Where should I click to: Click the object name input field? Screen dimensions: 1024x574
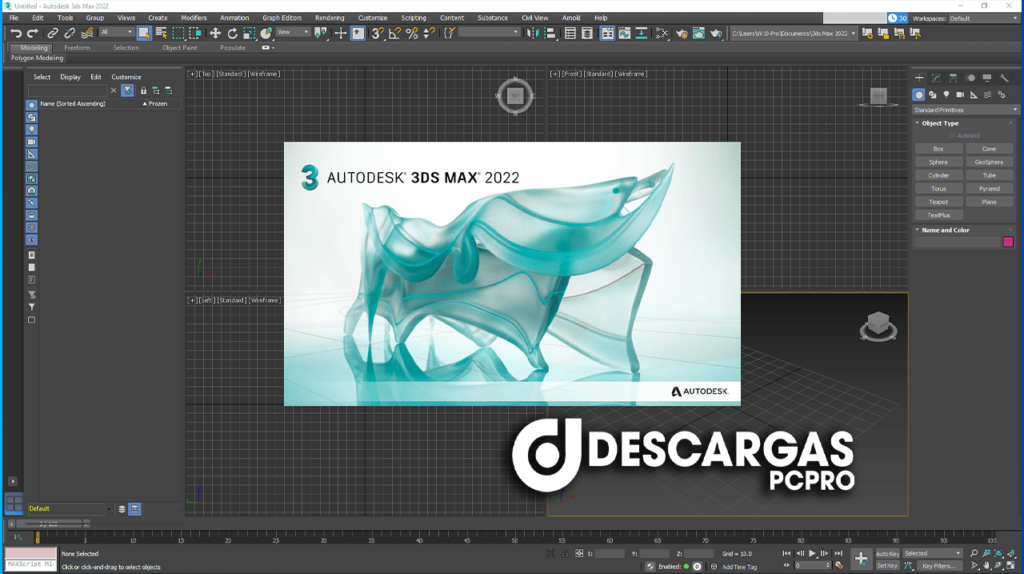click(957, 242)
